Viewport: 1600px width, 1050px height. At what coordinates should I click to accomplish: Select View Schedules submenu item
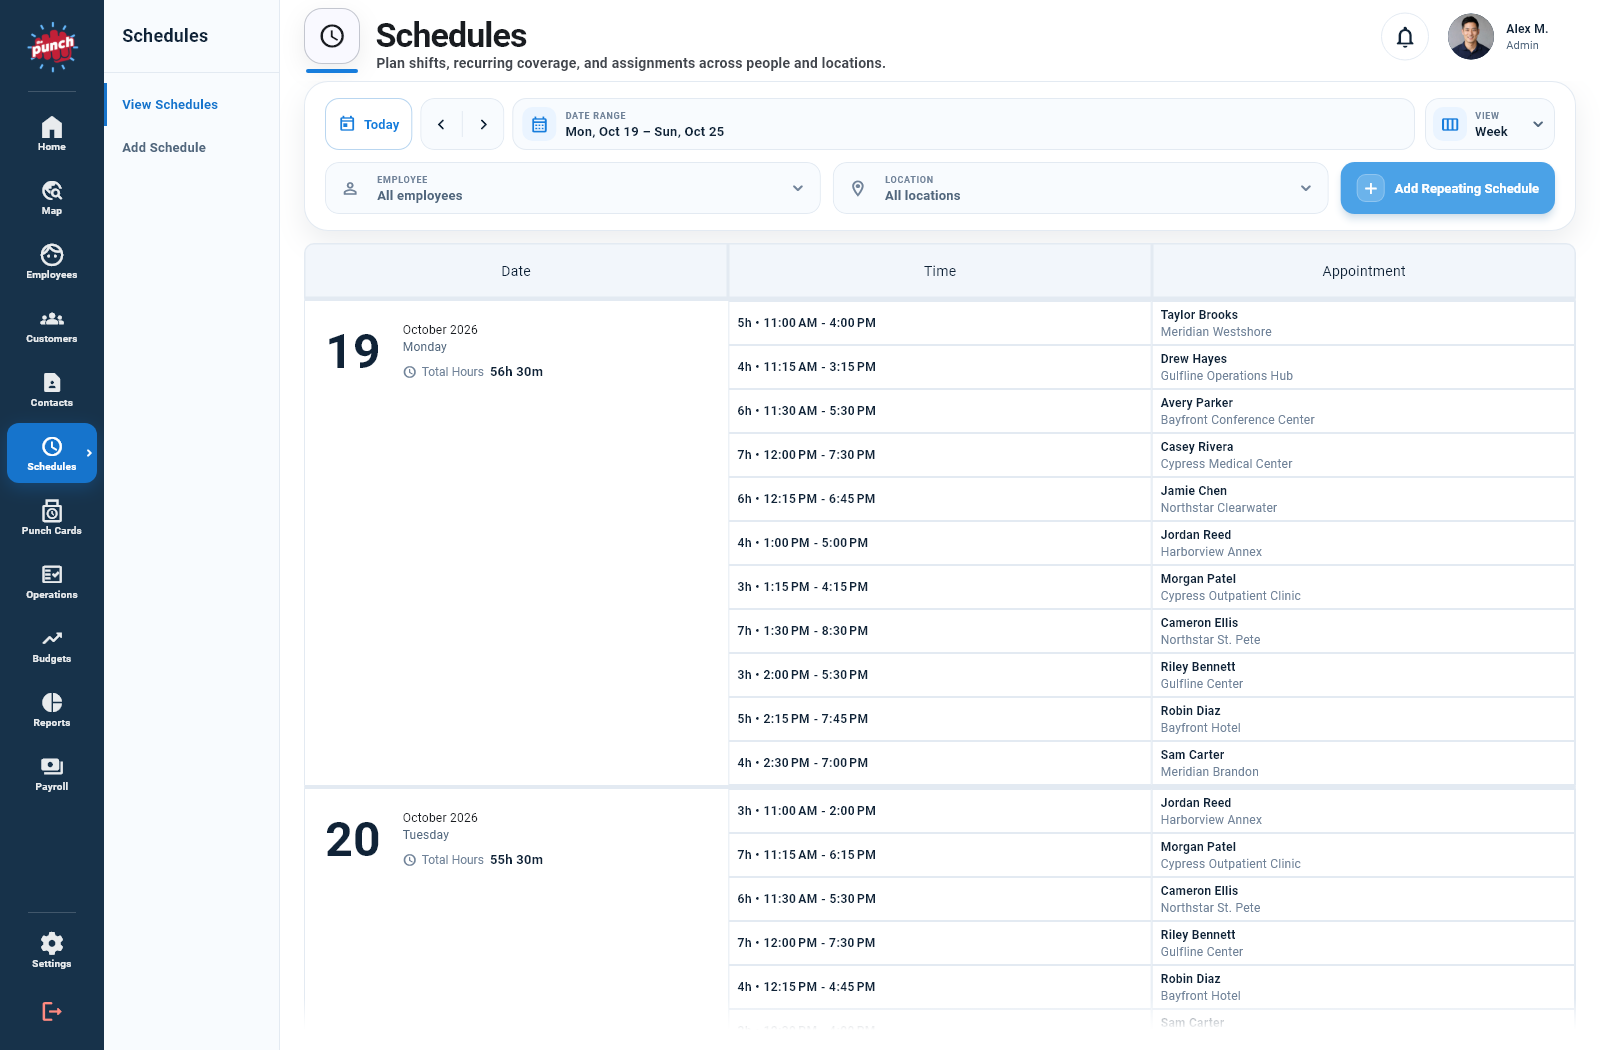[170, 104]
